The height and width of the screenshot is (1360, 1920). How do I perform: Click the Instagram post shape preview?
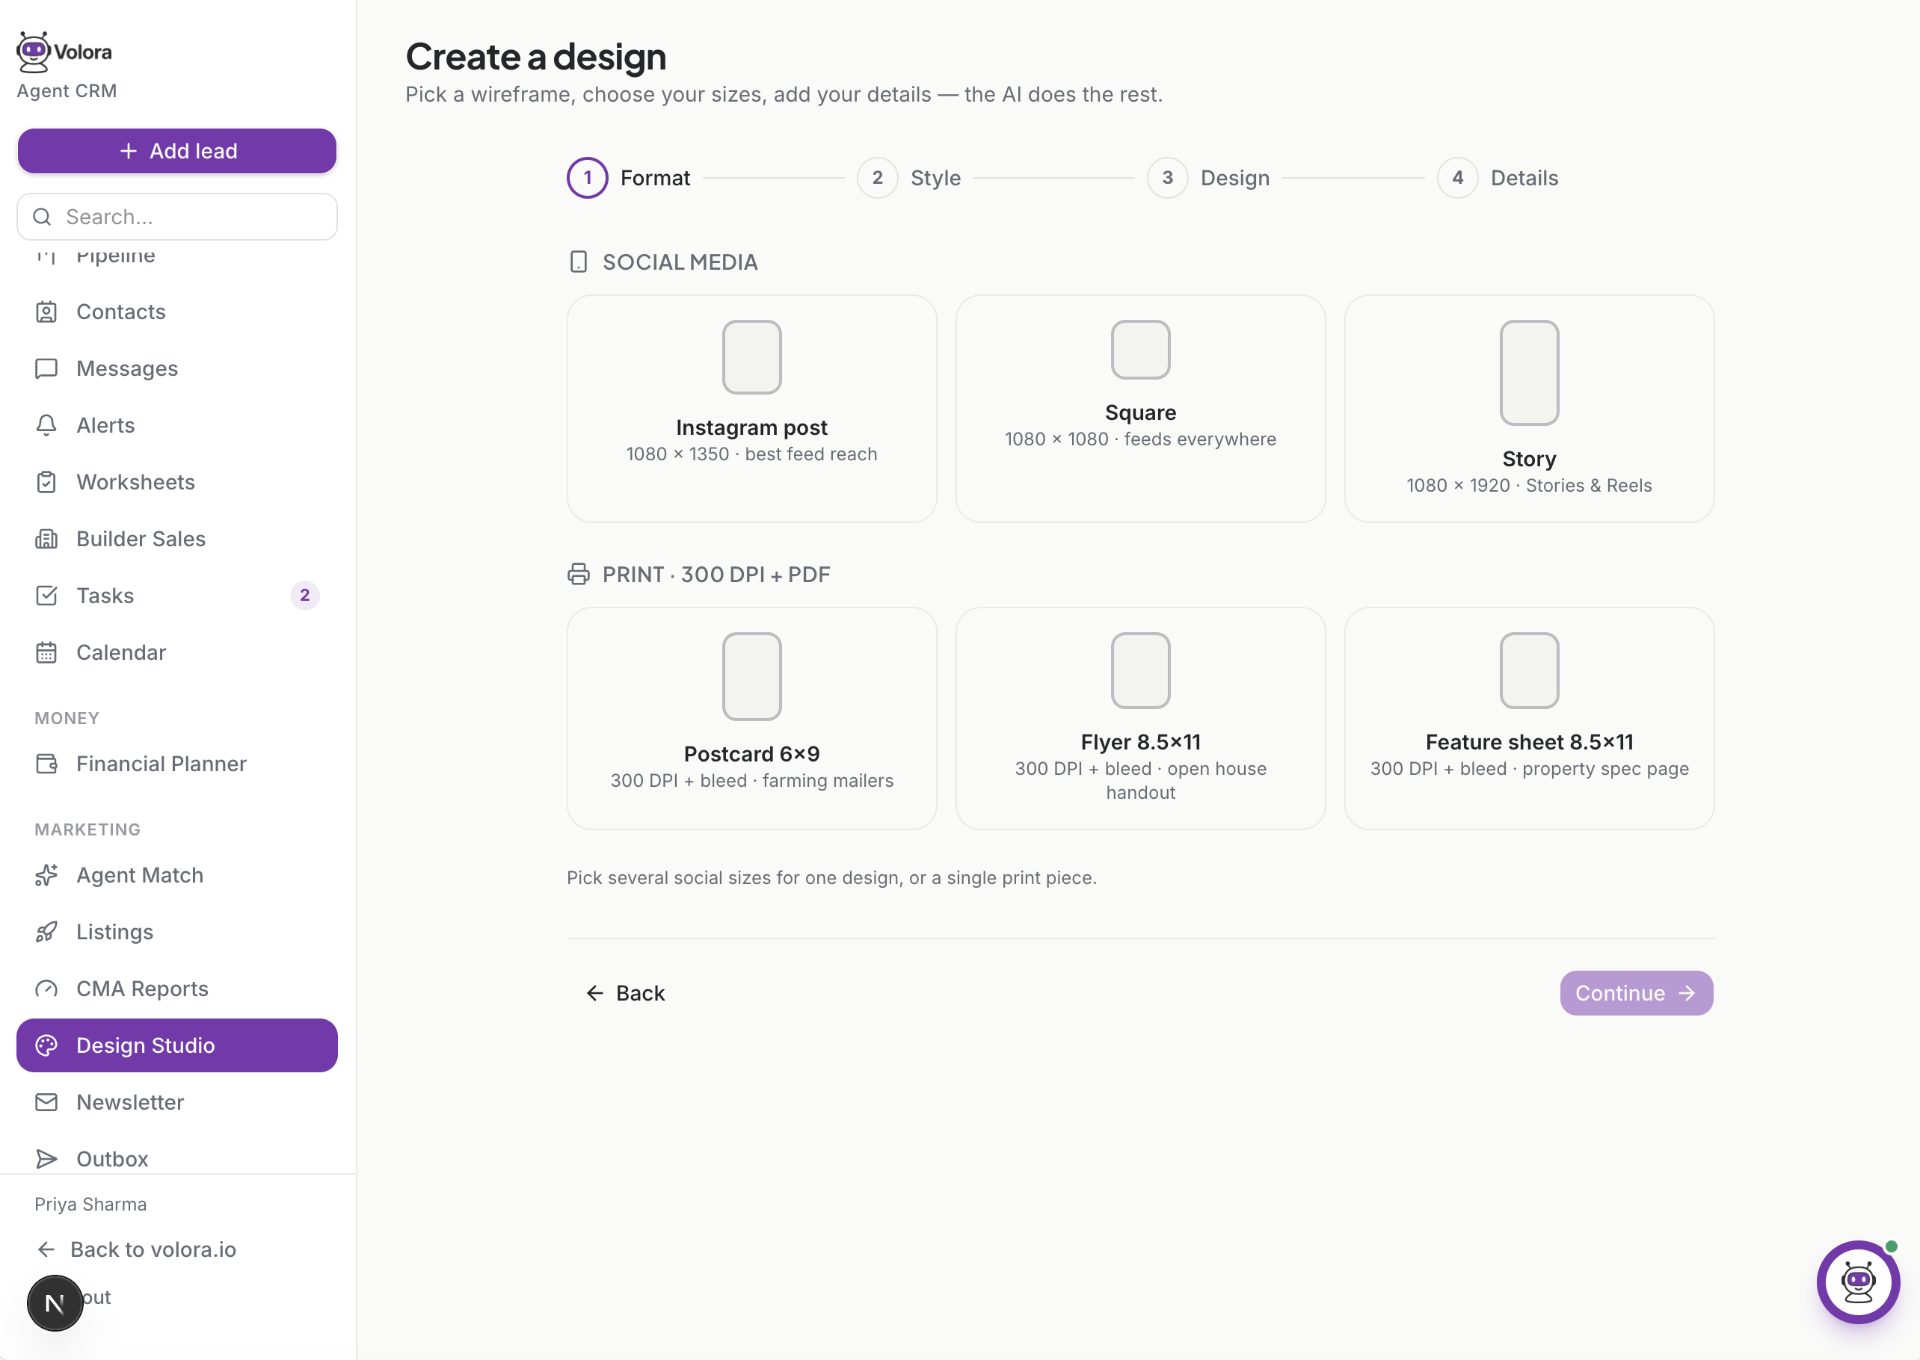(752, 357)
